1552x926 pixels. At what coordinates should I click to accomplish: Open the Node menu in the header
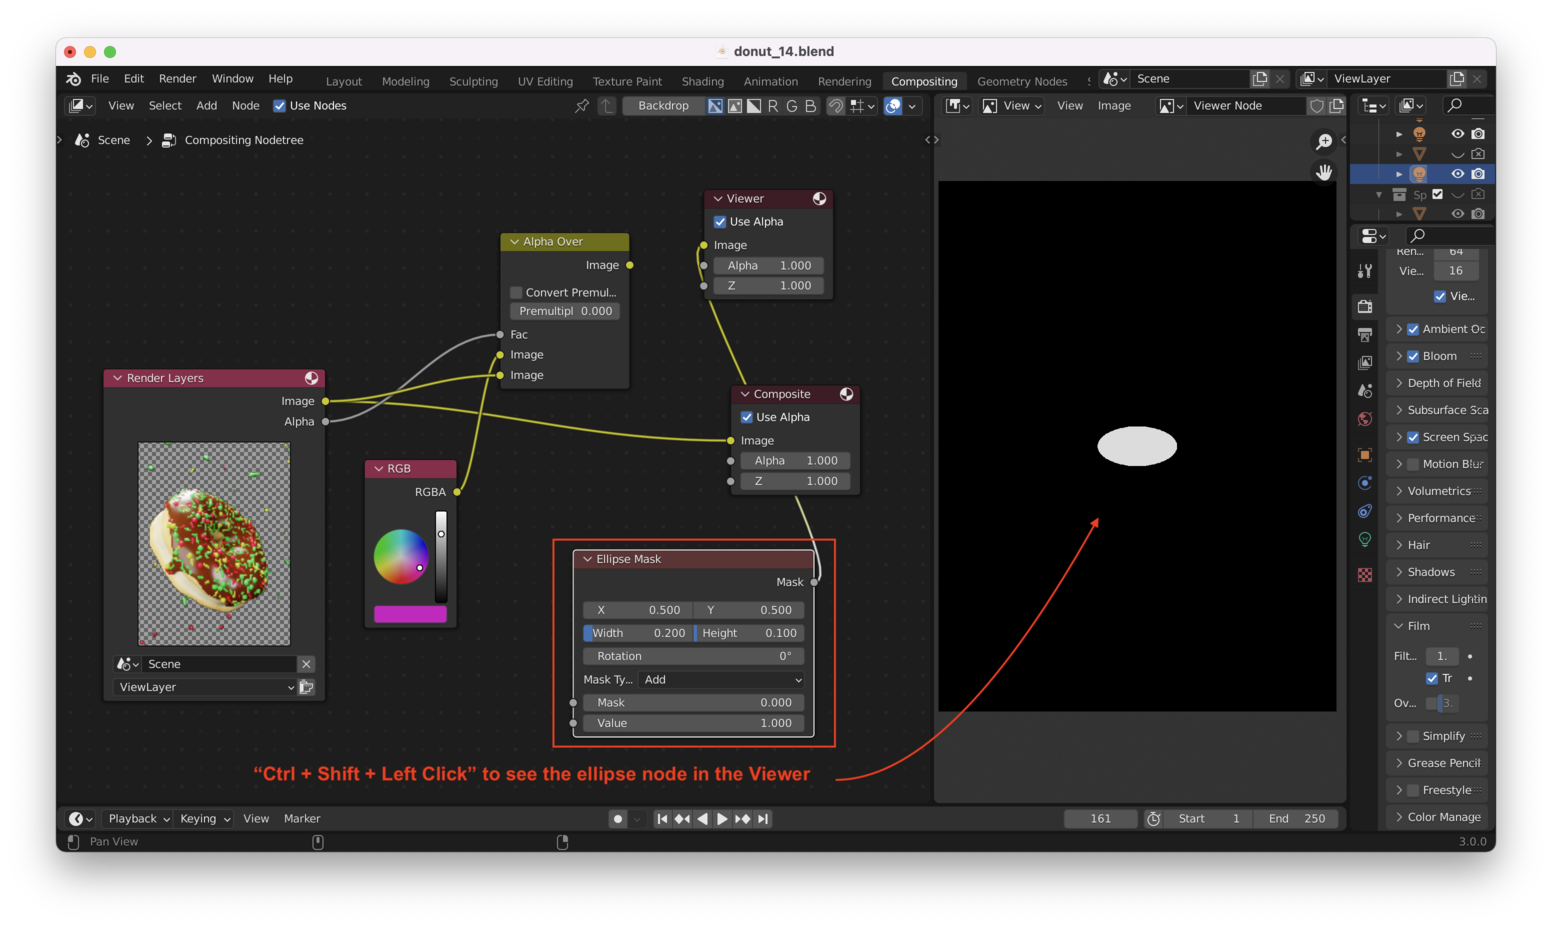point(245,105)
